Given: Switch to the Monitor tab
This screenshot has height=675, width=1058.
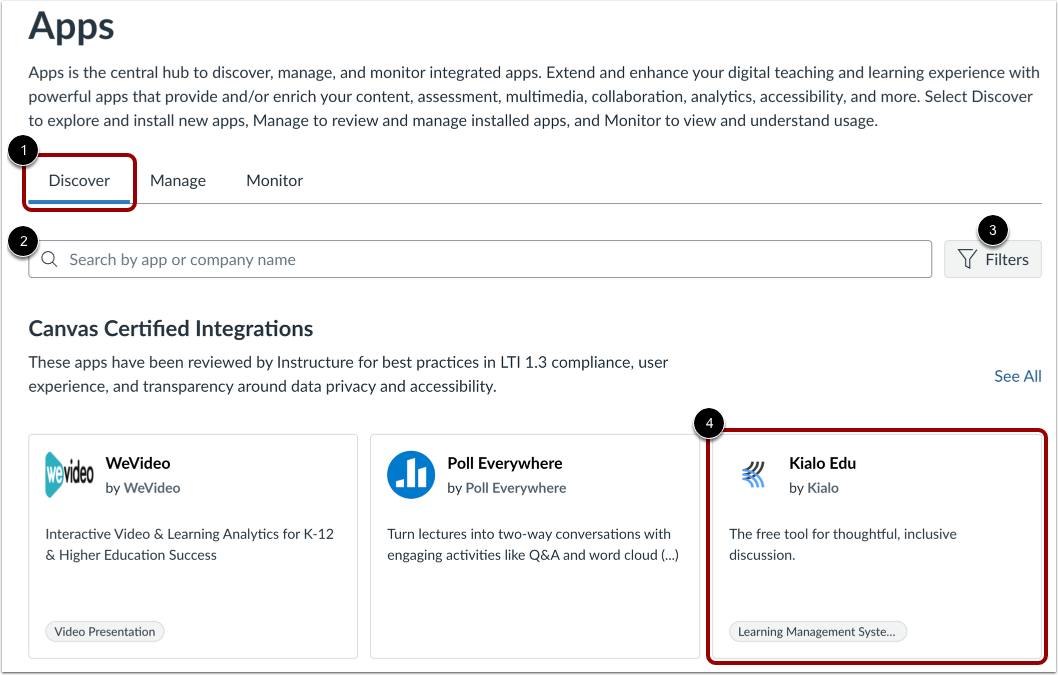Looking at the screenshot, I should (275, 181).
